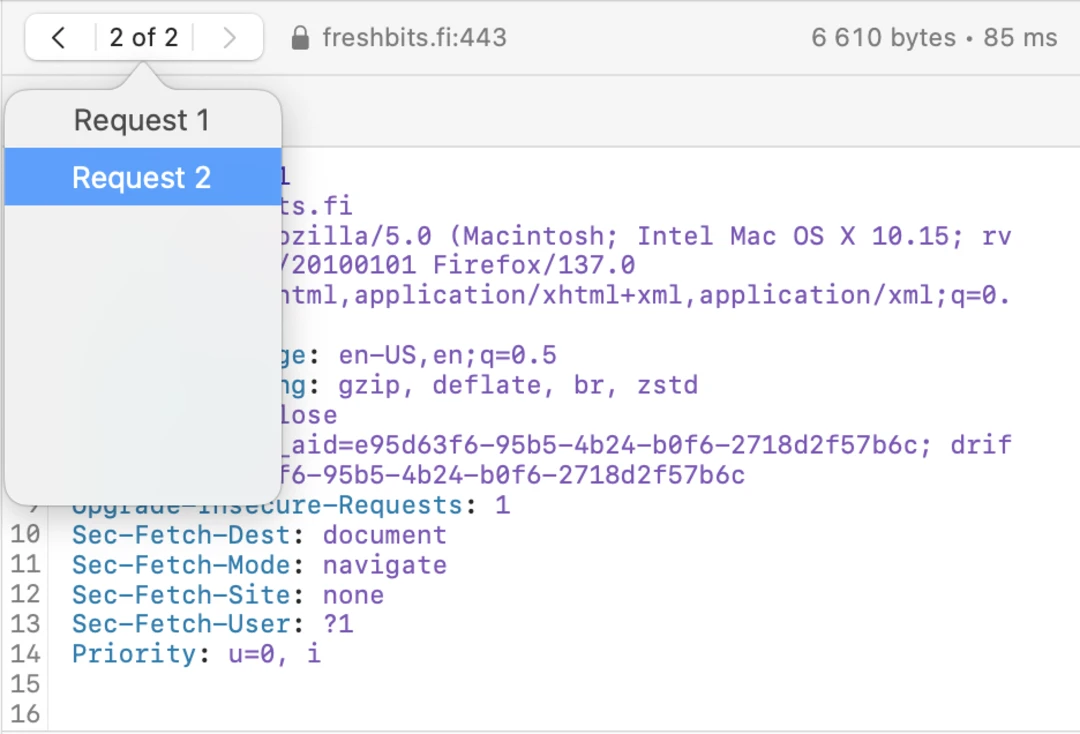Go to the previous request using the back chevron
The image size is (1080, 734).
(58, 38)
